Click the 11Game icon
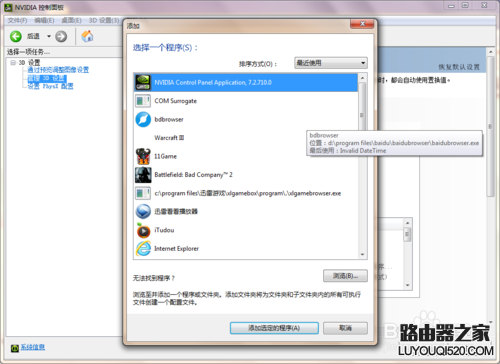This screenshot has height=364, width=500. [x=143, y=156]
